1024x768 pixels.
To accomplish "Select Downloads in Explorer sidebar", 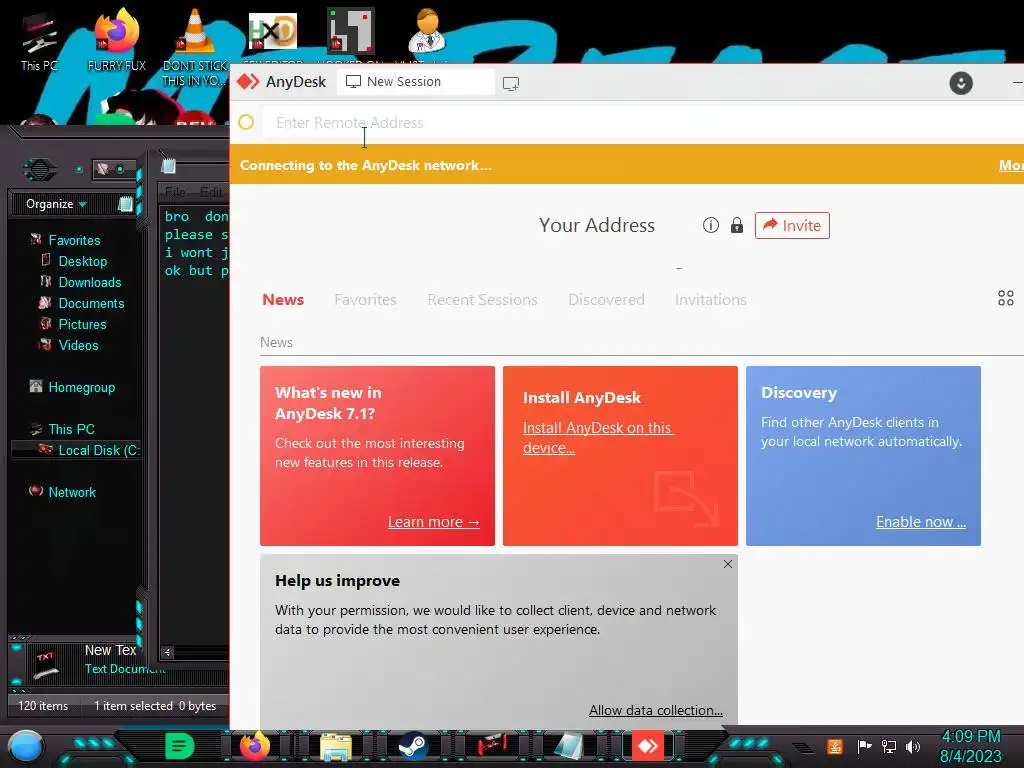I will click(x=89, y=282).
